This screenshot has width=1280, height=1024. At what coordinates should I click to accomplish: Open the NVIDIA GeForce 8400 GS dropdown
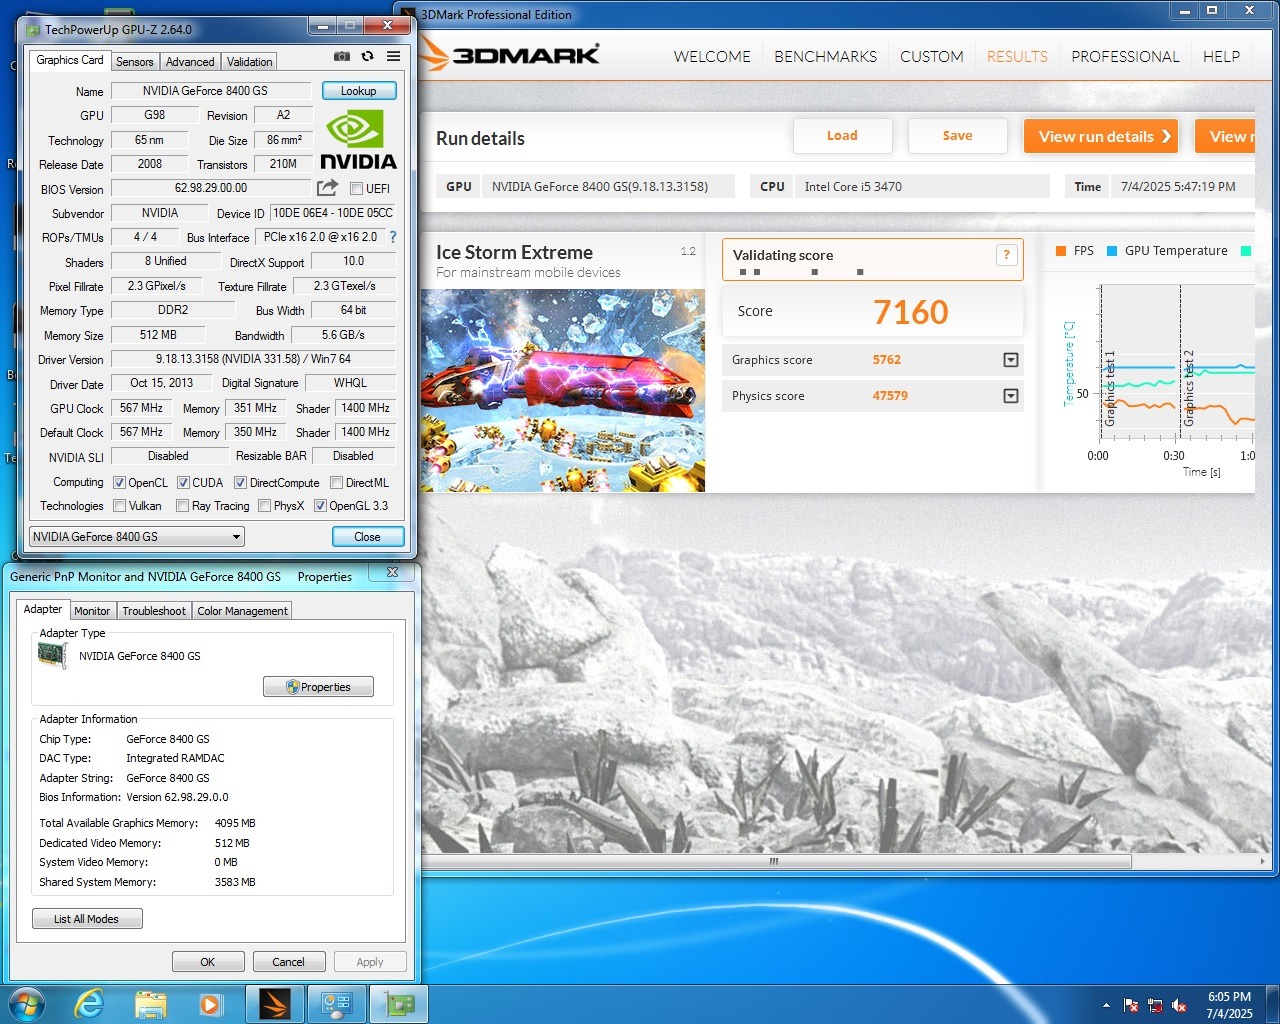137,537
